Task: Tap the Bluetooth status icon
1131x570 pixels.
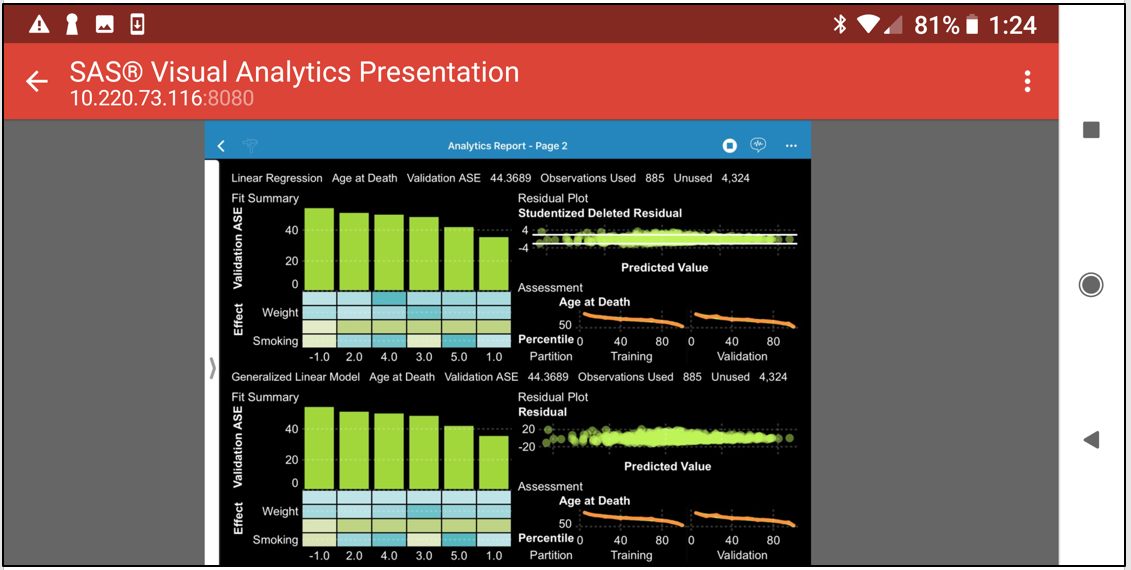Action: (840, 25)
